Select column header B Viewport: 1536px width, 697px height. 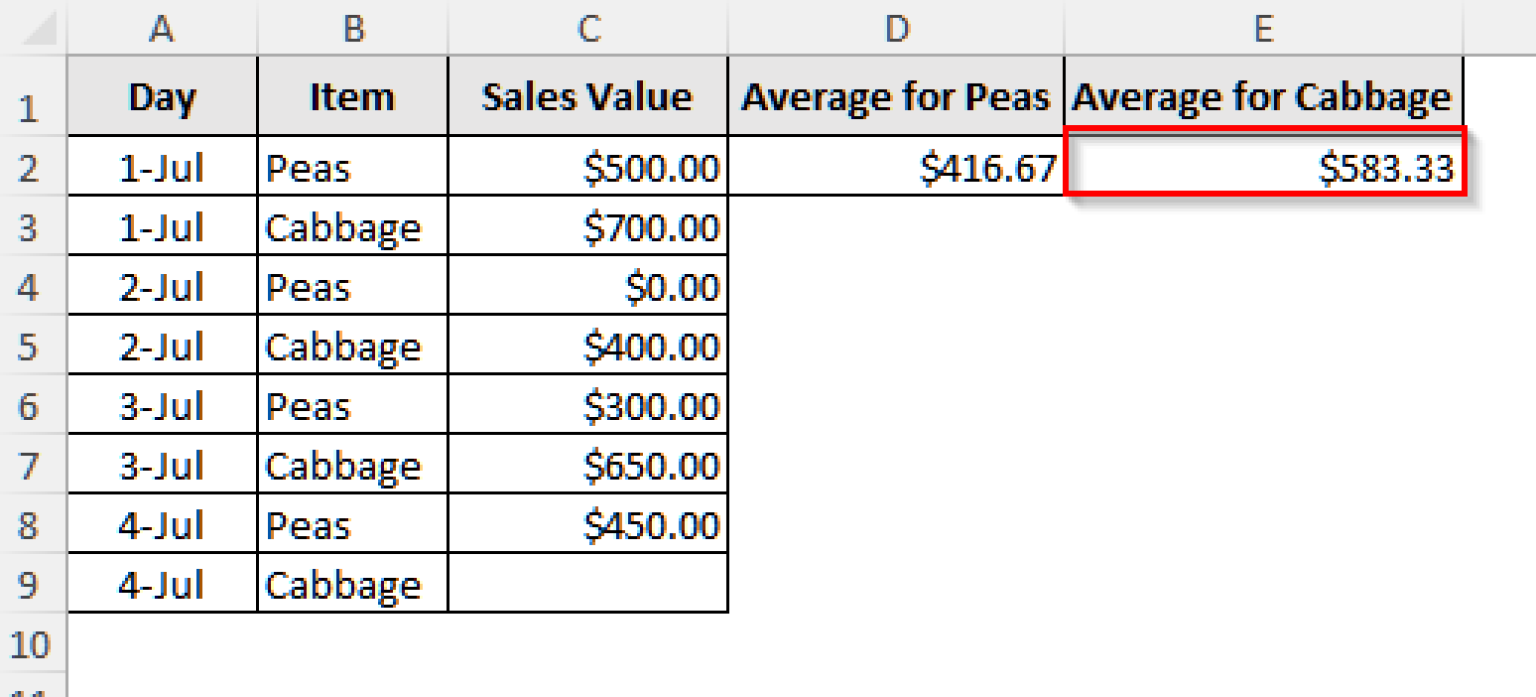coord(352,29)
